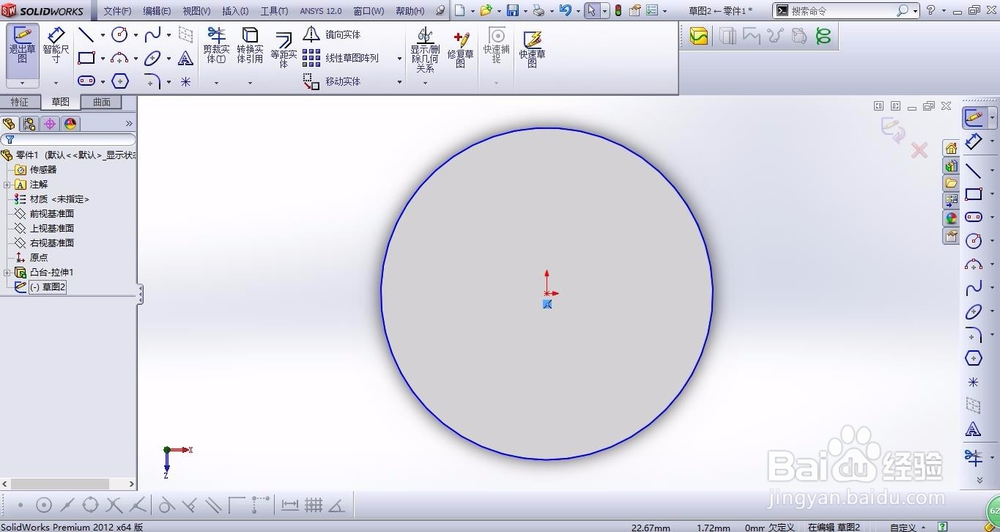The image size is (1000, 532).
Task: Select the Sketch Fillet tool in ribbon
Action: tap(152, 81)
